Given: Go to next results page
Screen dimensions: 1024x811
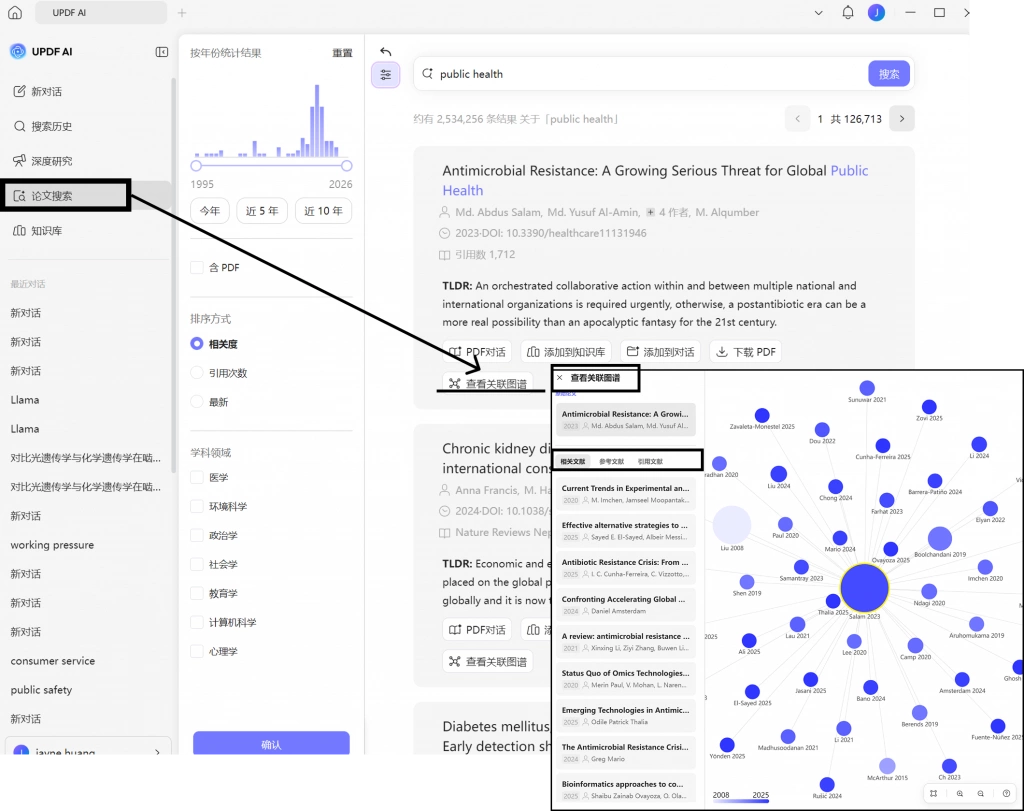Looking at the screenshot, I should 902,119.
